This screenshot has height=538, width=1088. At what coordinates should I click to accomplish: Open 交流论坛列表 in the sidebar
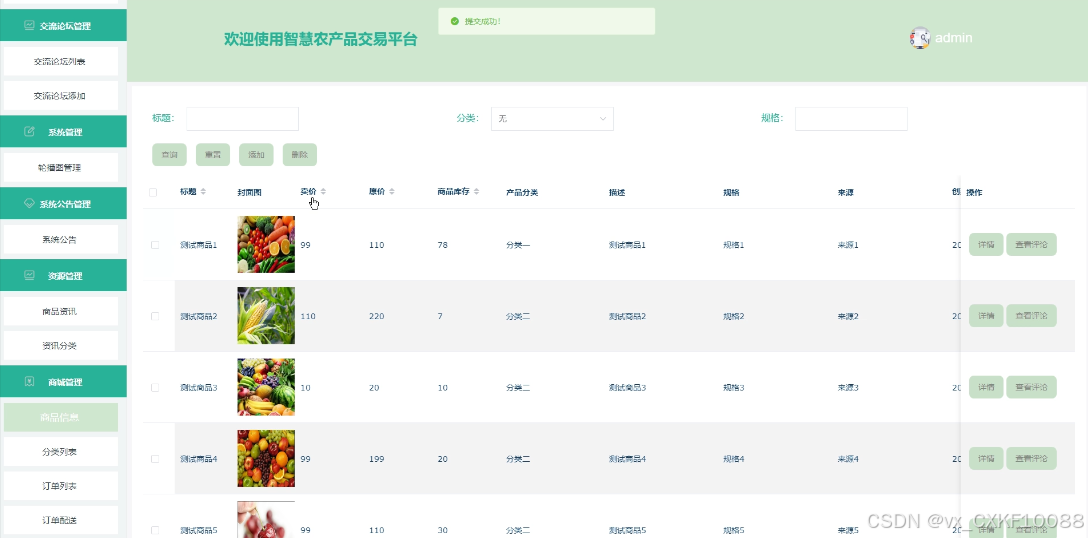[x=61, y=61]
